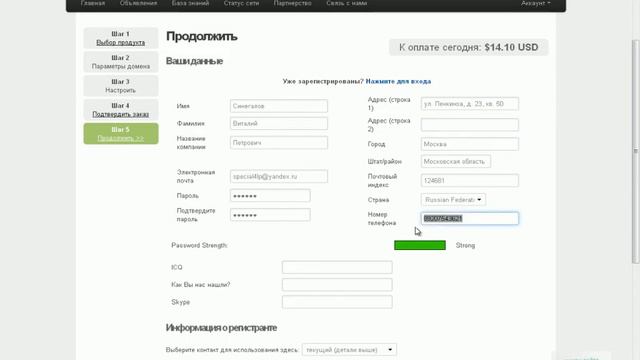Viewport: 640px width, 360px height.
Task: Focus the Город input field
Action: [x=470, y=144]
